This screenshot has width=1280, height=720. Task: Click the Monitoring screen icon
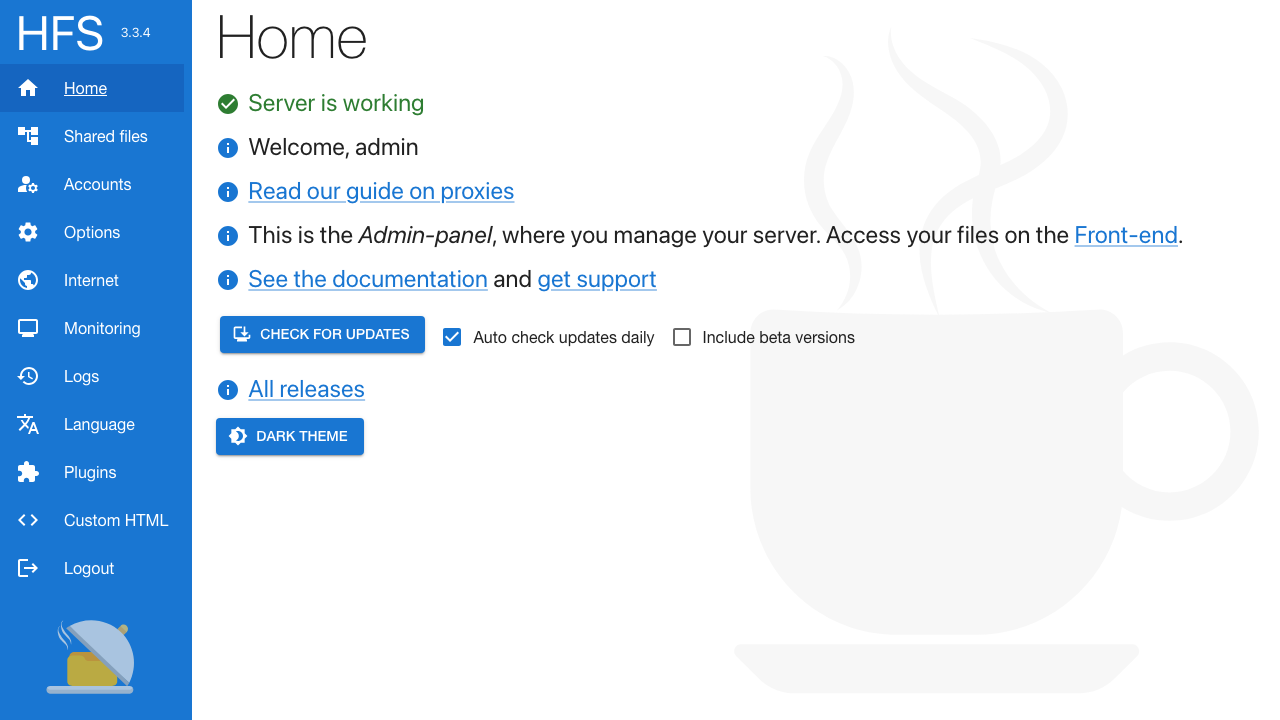(28, 328)
